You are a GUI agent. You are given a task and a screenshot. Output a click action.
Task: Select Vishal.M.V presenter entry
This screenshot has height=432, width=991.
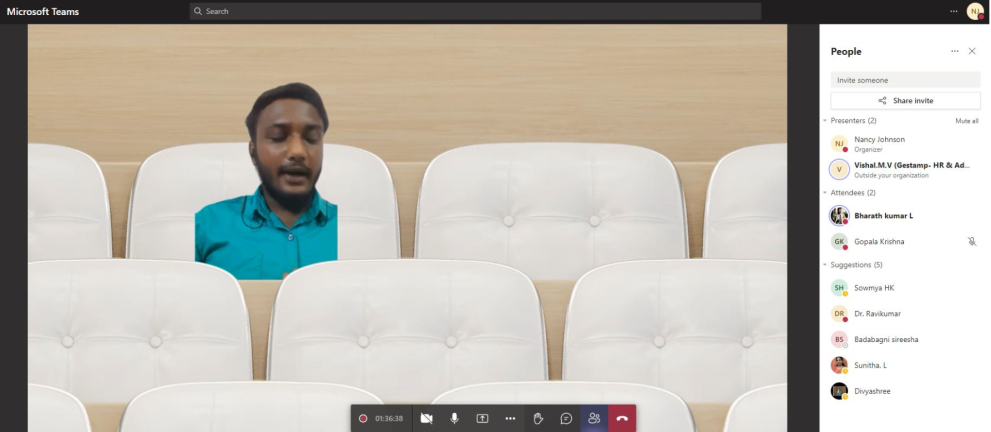pos(905,169)
